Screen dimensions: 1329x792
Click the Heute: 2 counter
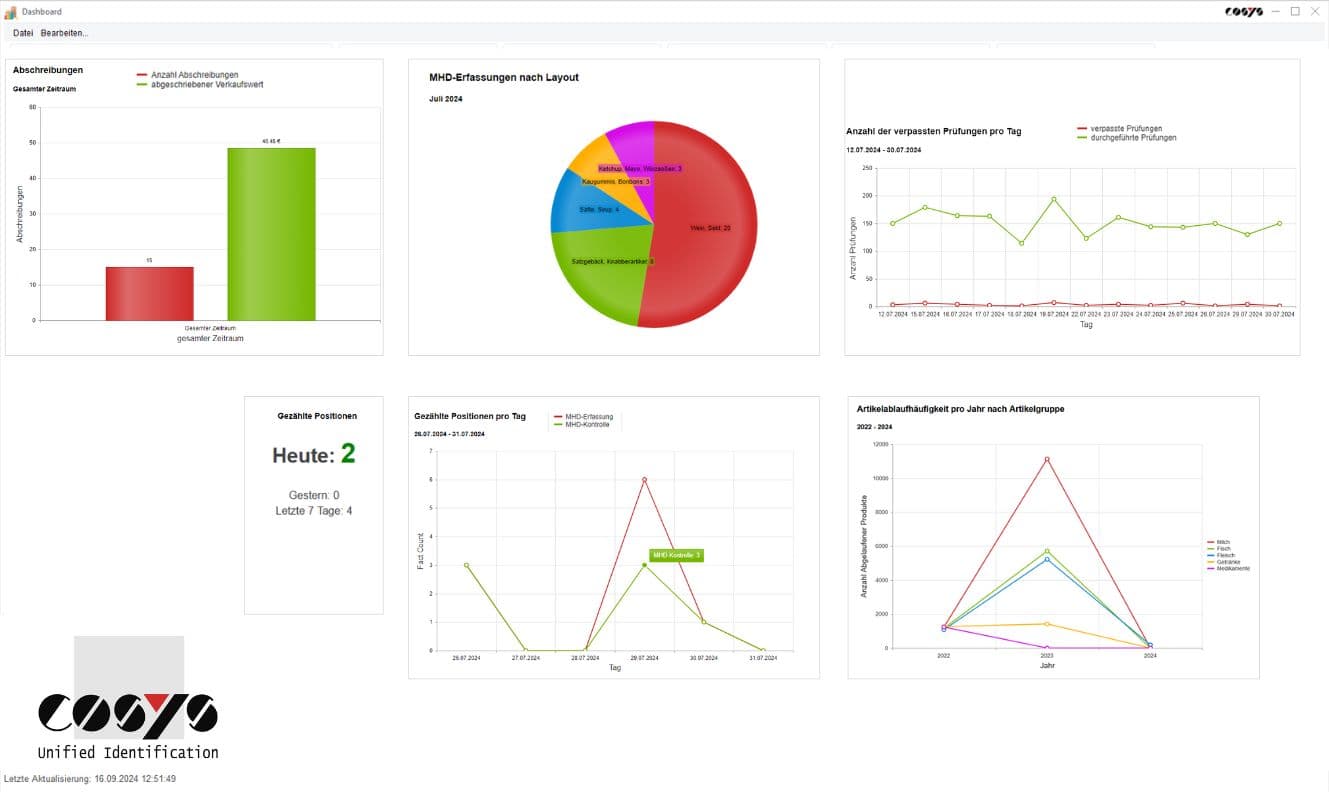(x=314, y=454)
